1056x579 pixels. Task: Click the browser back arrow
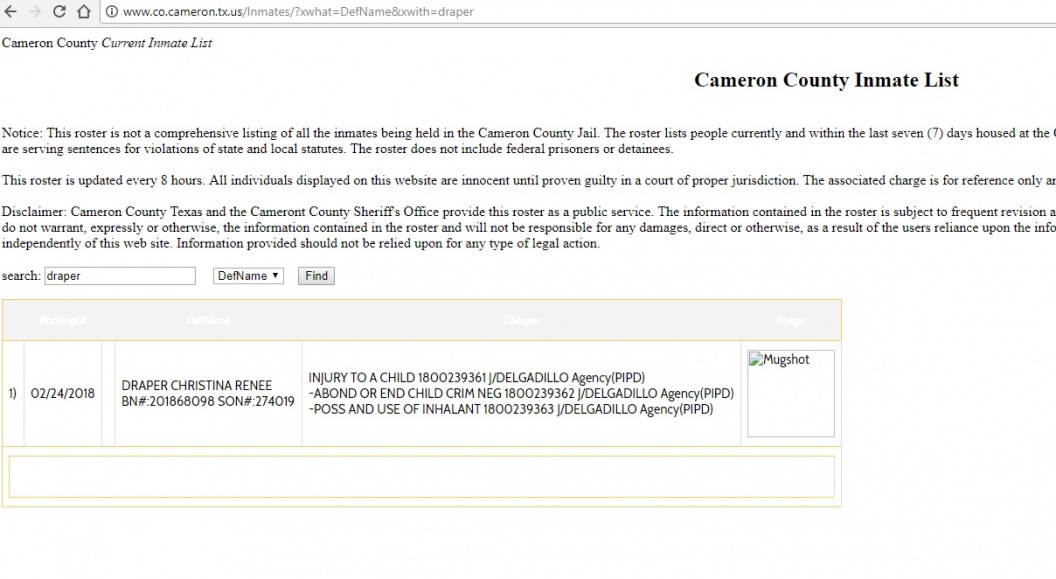(x=11, y=11)
